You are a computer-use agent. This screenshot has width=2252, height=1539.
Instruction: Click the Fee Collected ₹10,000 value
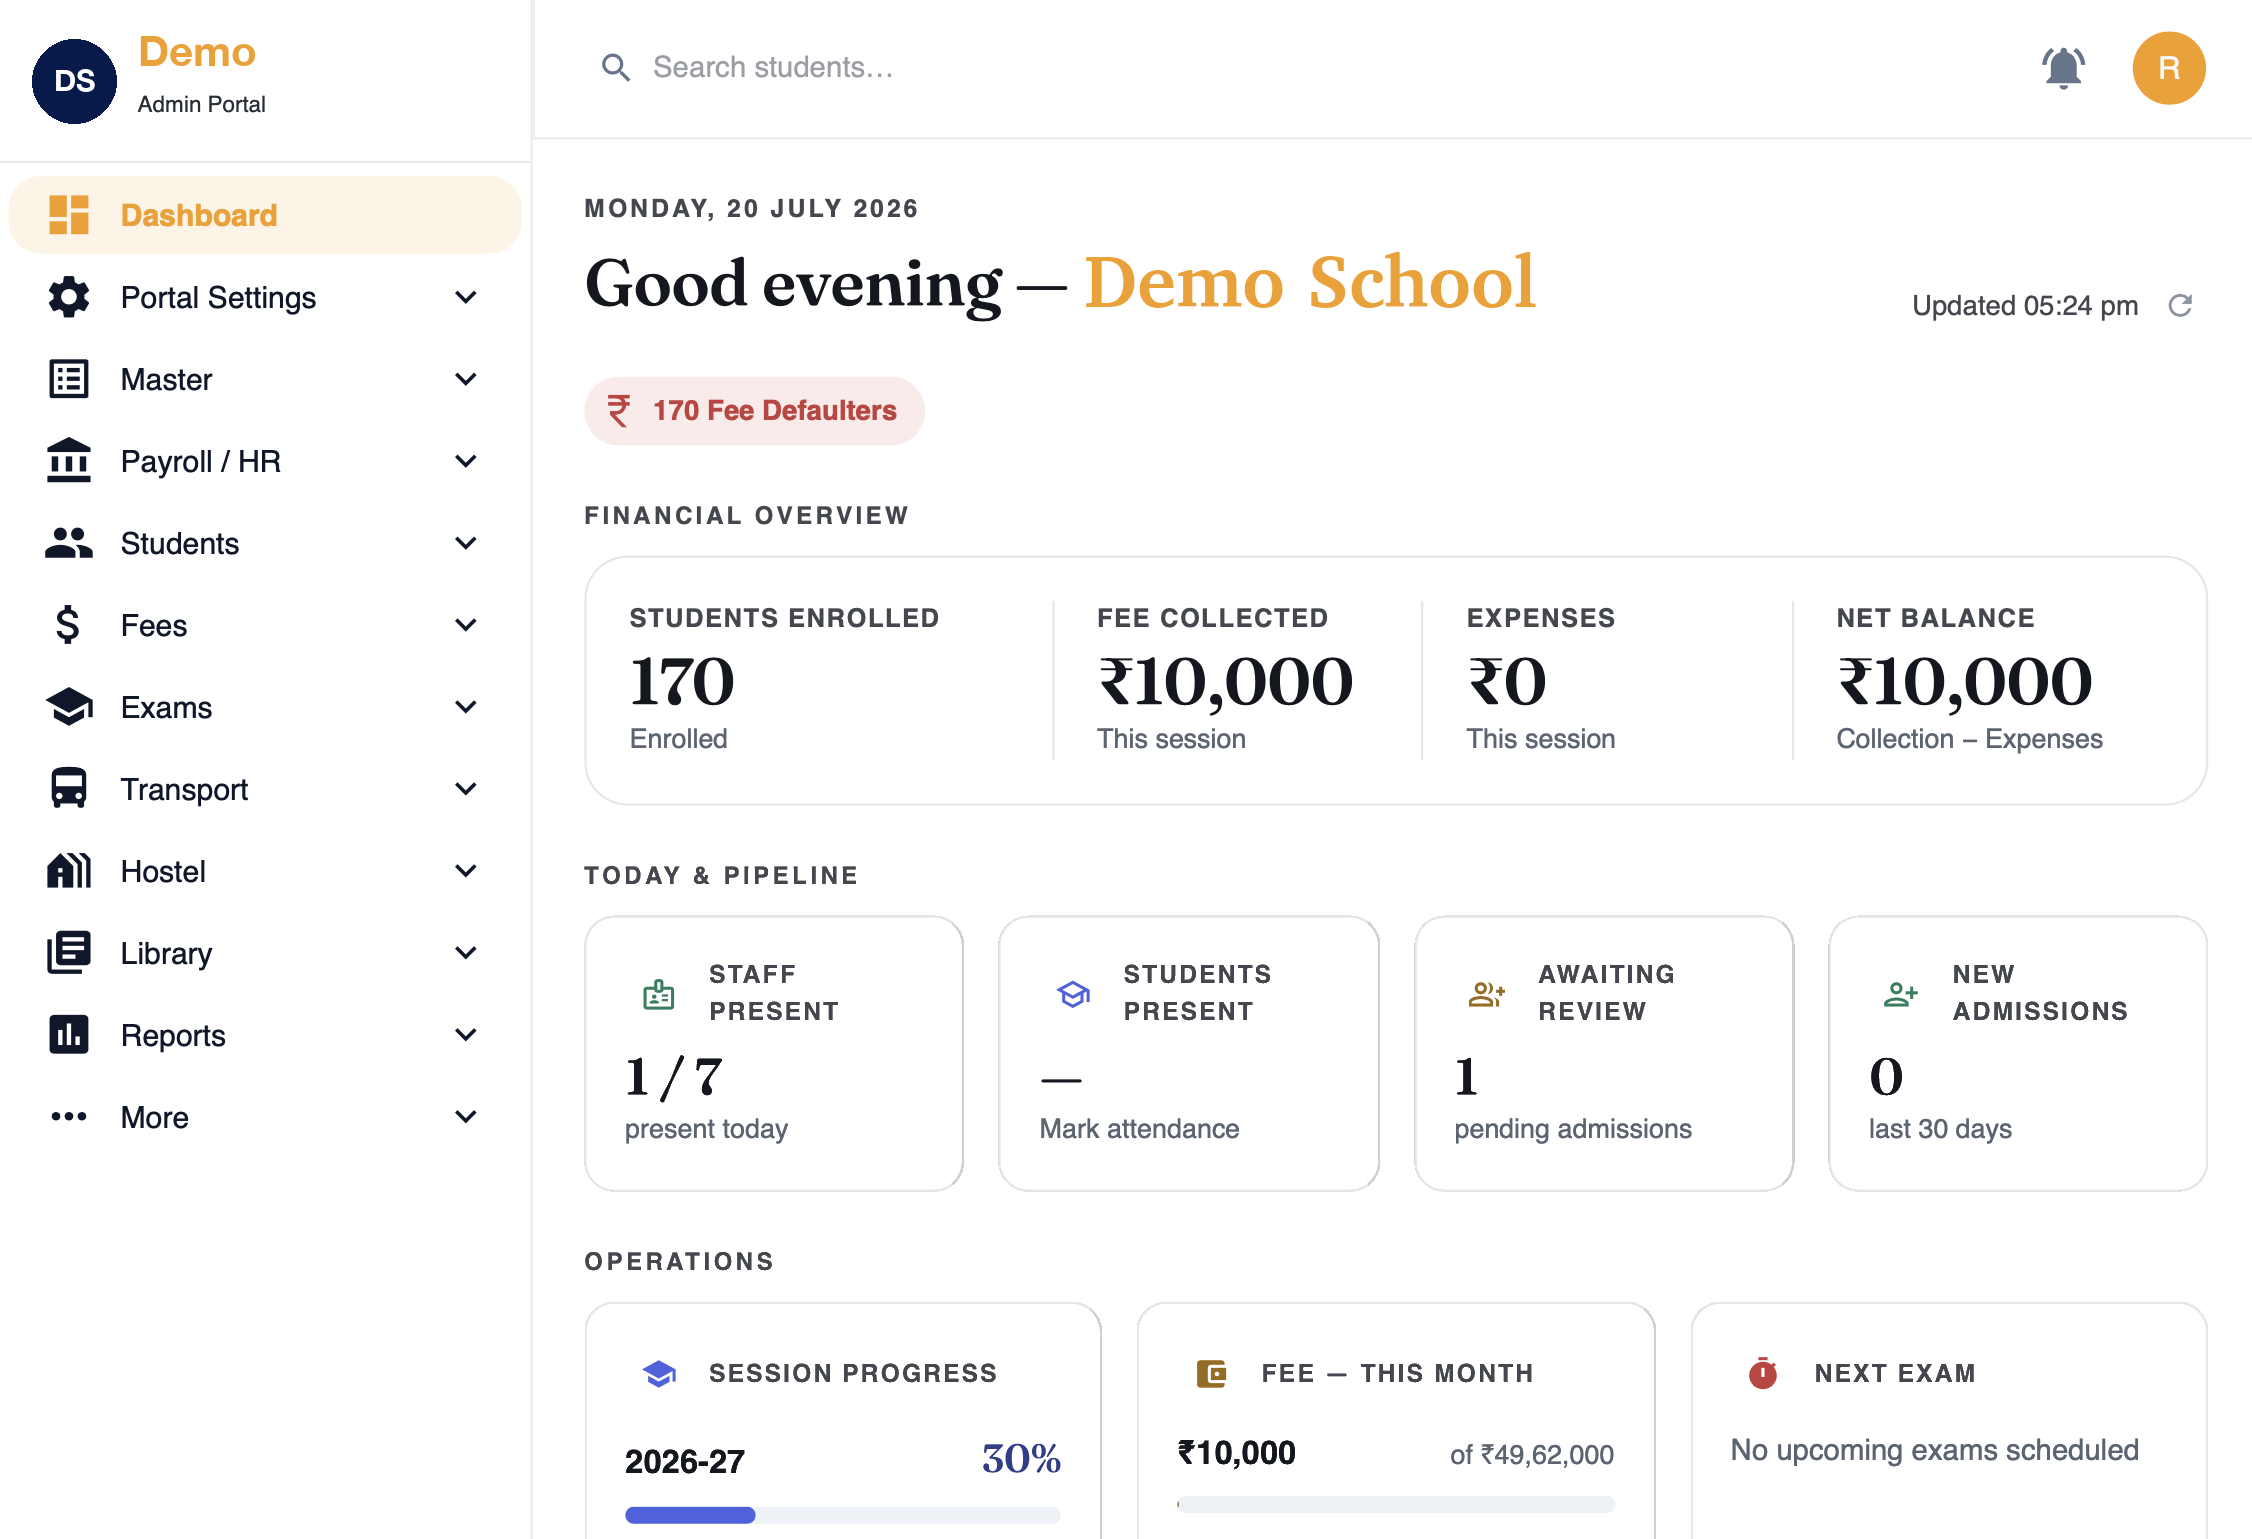click(x=1226, y=683)
